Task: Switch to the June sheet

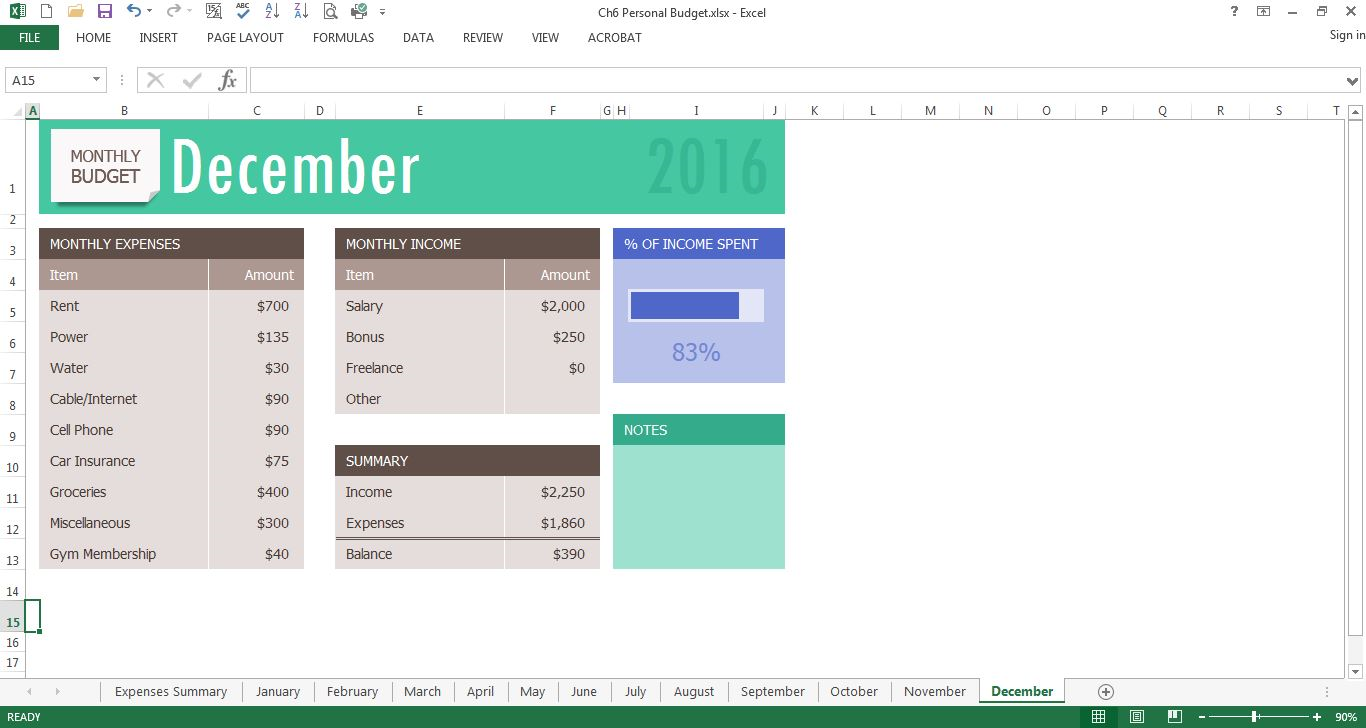Action: 583,691
